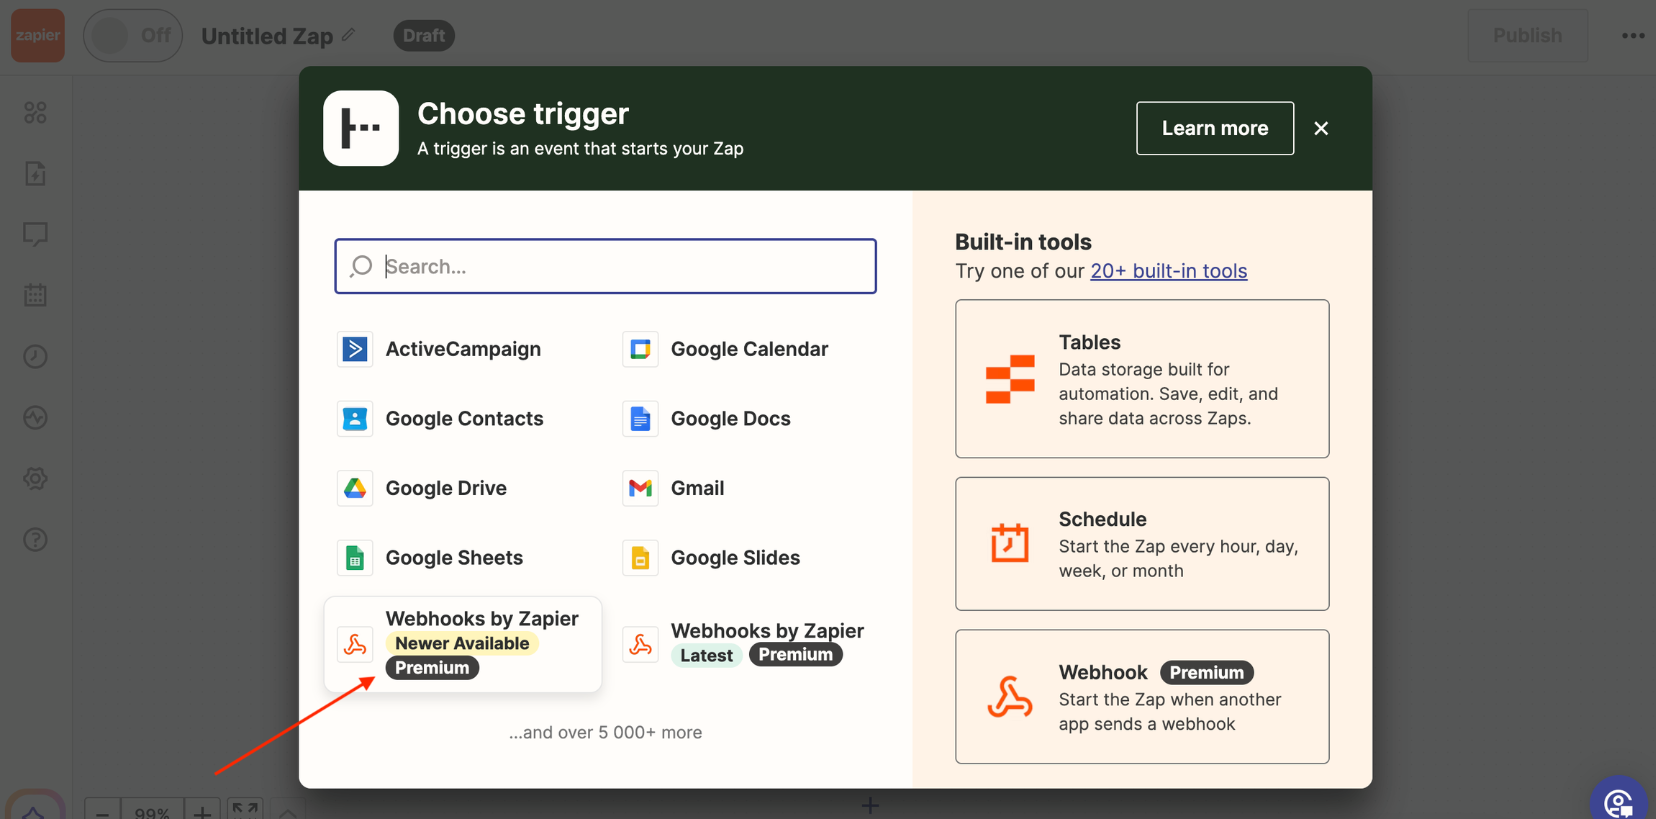Close the Choose trigger dialog
Viewport: 1656px width, 819px height.
pyautogui.click(x=1321, y=128)
